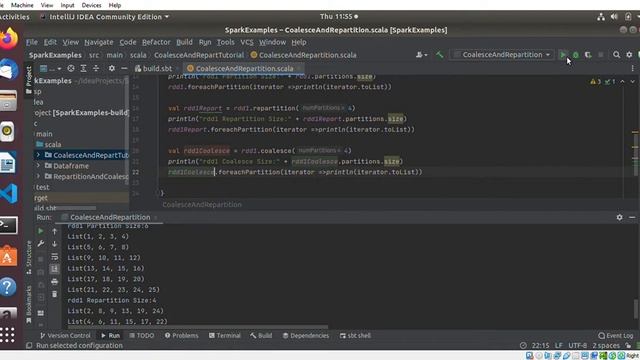
Task: Open the run configuration dropdown CoalesceAndRepartition
Action: coord(502,55)
